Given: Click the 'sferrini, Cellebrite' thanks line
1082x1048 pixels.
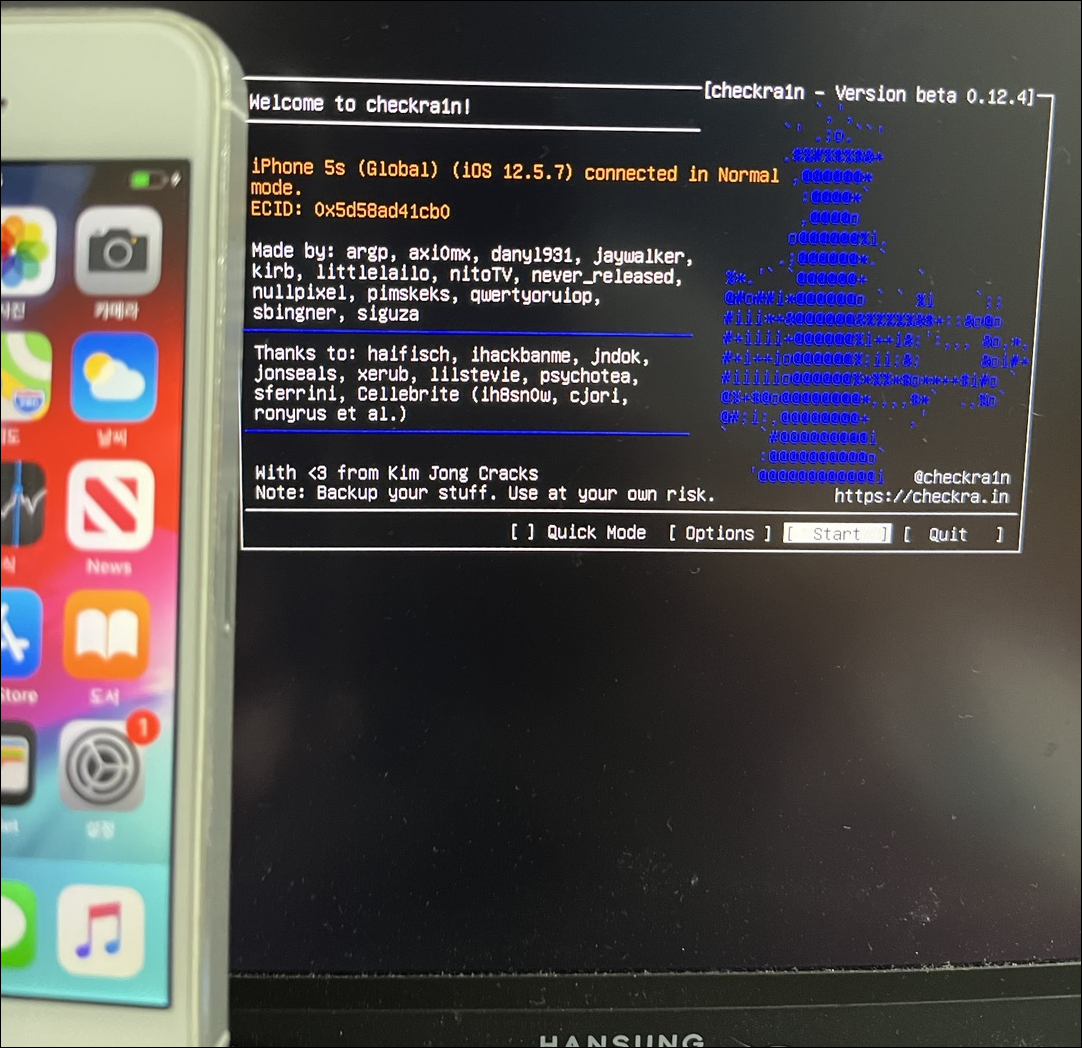Looking at the screenshot, I should [441, 395].
